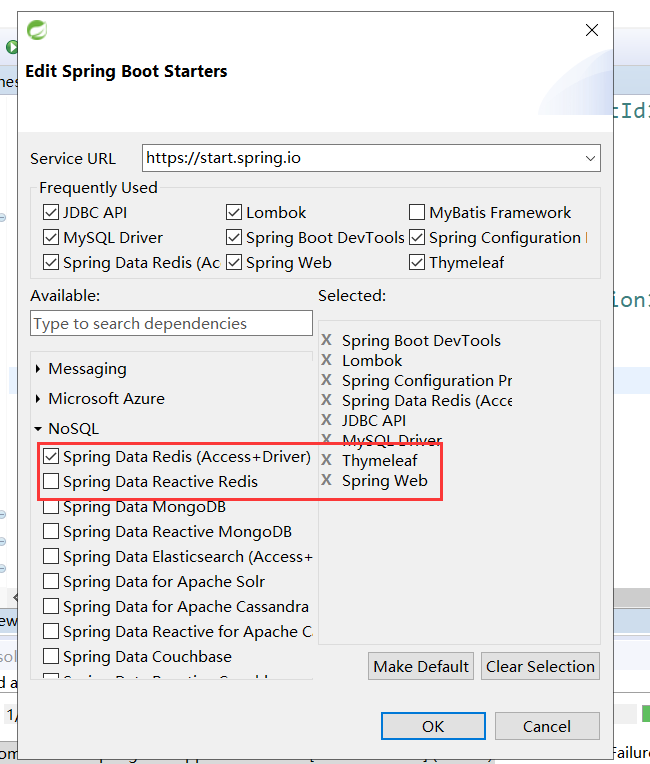The width and height of the screenshot is (650, 764).
Task: Uncheck Spring Data Redis in Frequently Used
Action: [x=51, y=262]
